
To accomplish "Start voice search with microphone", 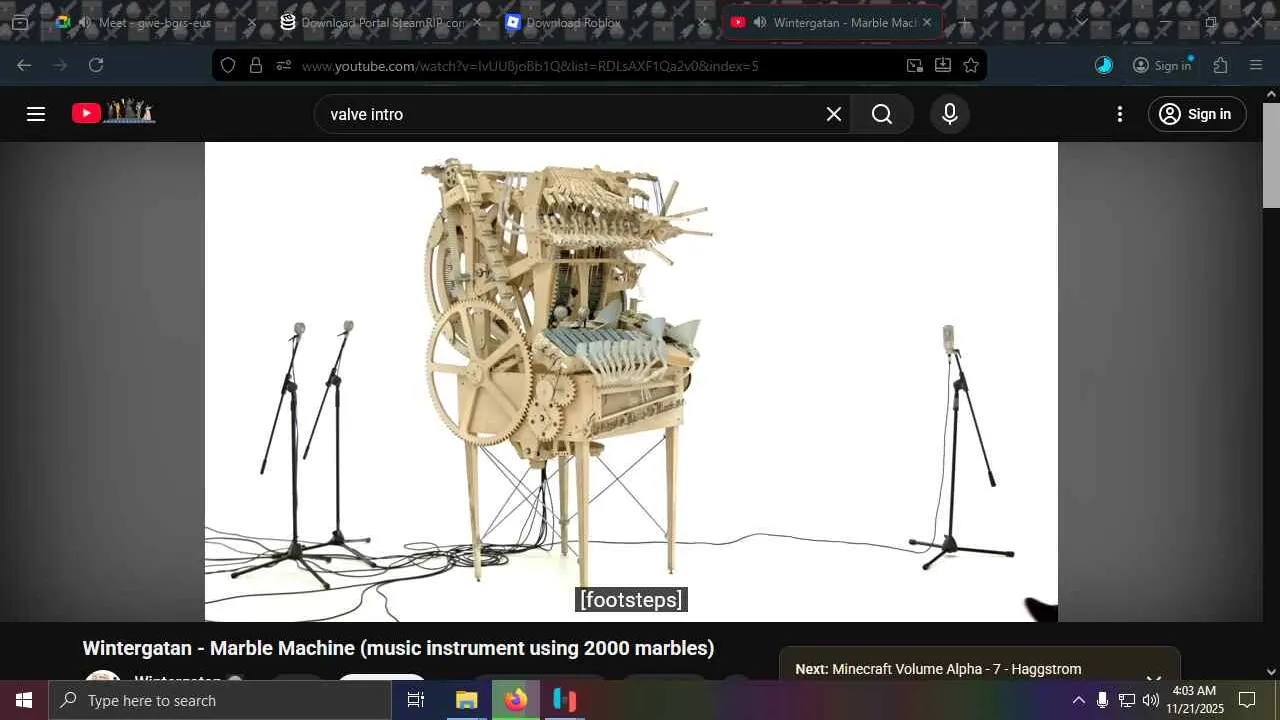I will point(950,114).
